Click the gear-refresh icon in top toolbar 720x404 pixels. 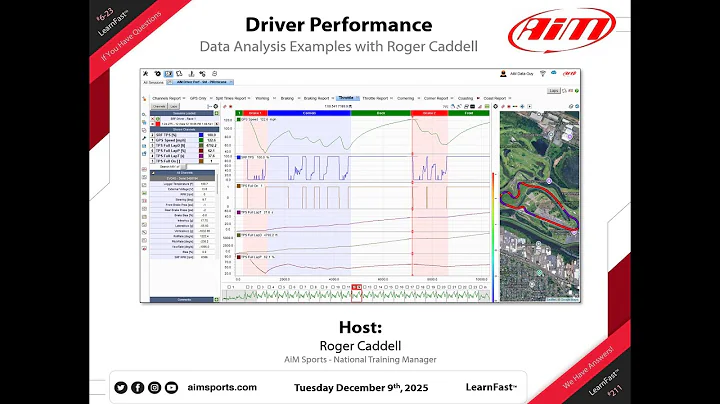158,73
